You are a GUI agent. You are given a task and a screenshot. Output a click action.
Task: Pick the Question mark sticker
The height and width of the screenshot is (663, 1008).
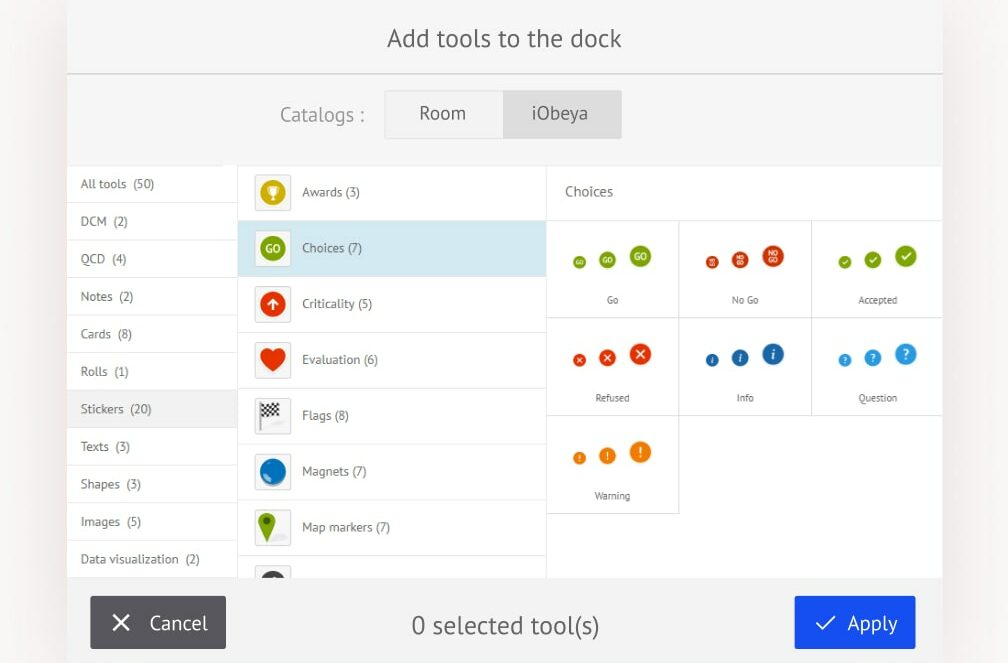(877, 367)
